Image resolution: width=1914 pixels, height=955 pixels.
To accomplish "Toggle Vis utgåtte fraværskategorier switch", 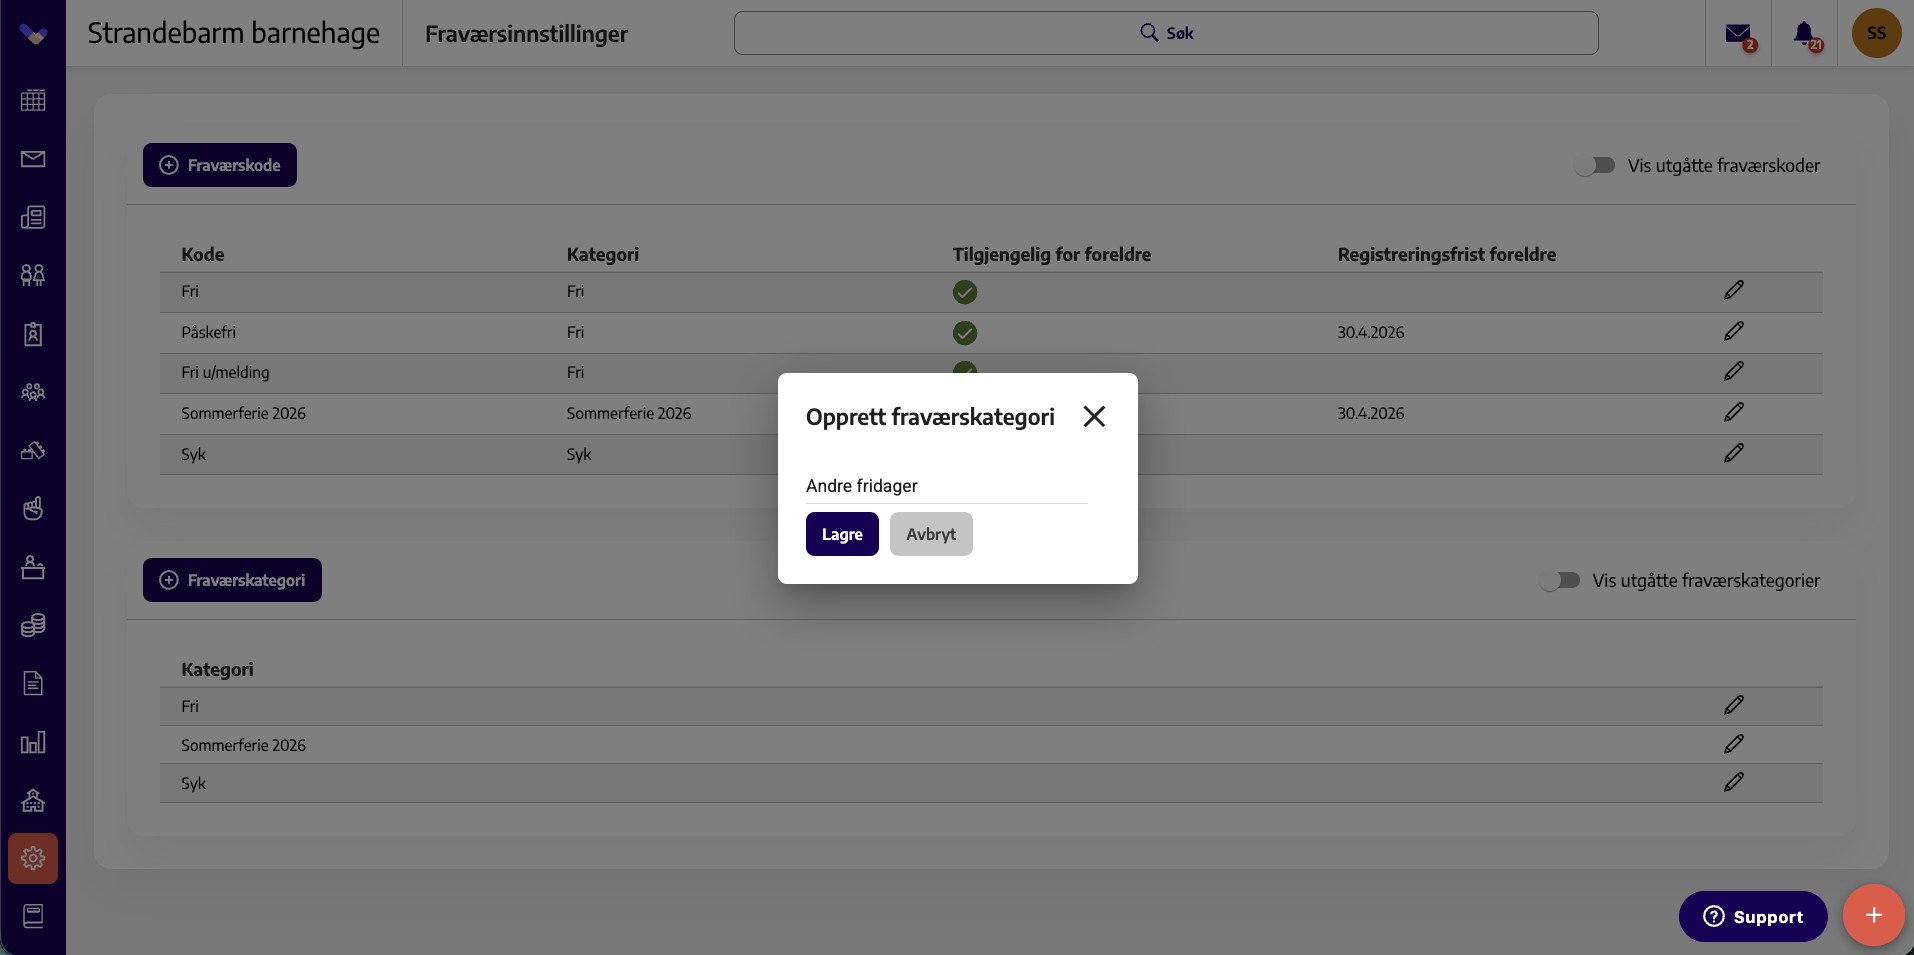I will coord(1560,580).
